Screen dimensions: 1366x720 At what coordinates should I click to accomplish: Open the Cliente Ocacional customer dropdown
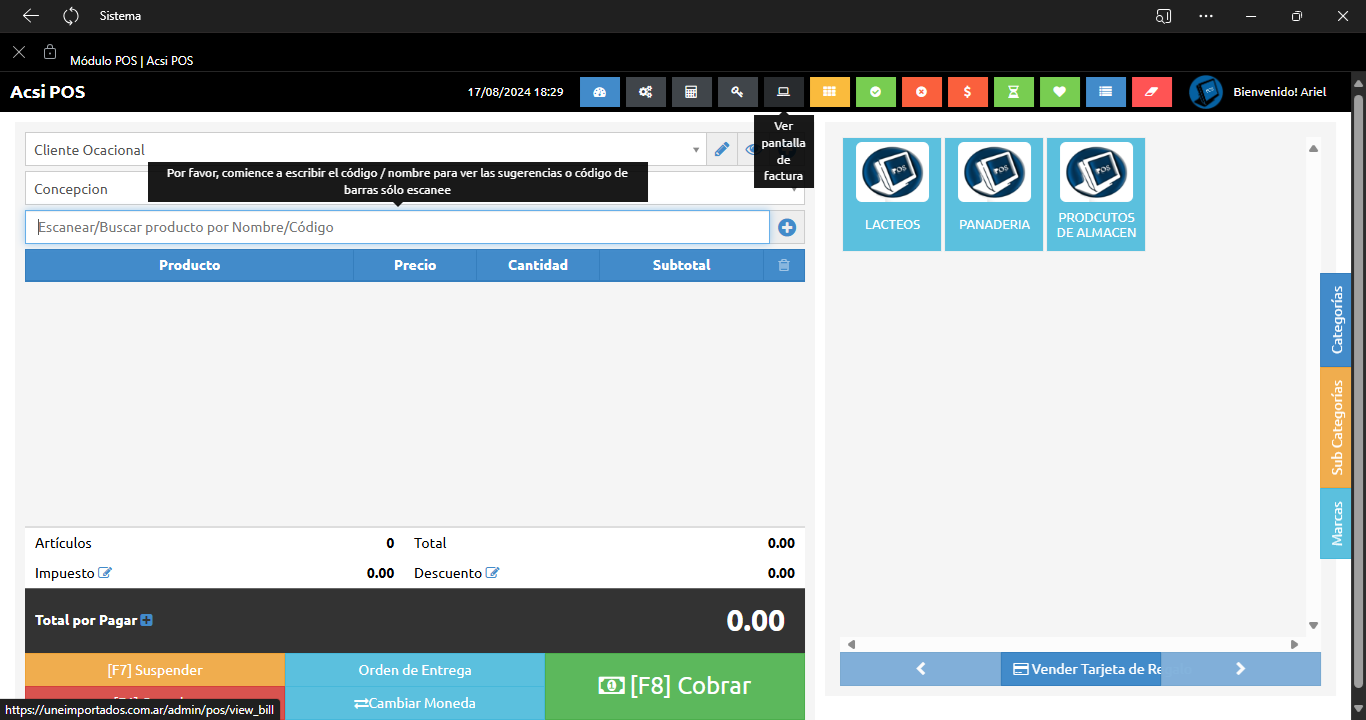point(365,150)
